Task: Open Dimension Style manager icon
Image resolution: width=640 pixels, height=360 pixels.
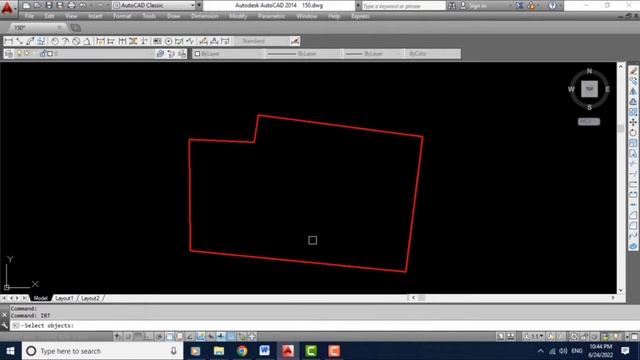Action: (295, 41)
